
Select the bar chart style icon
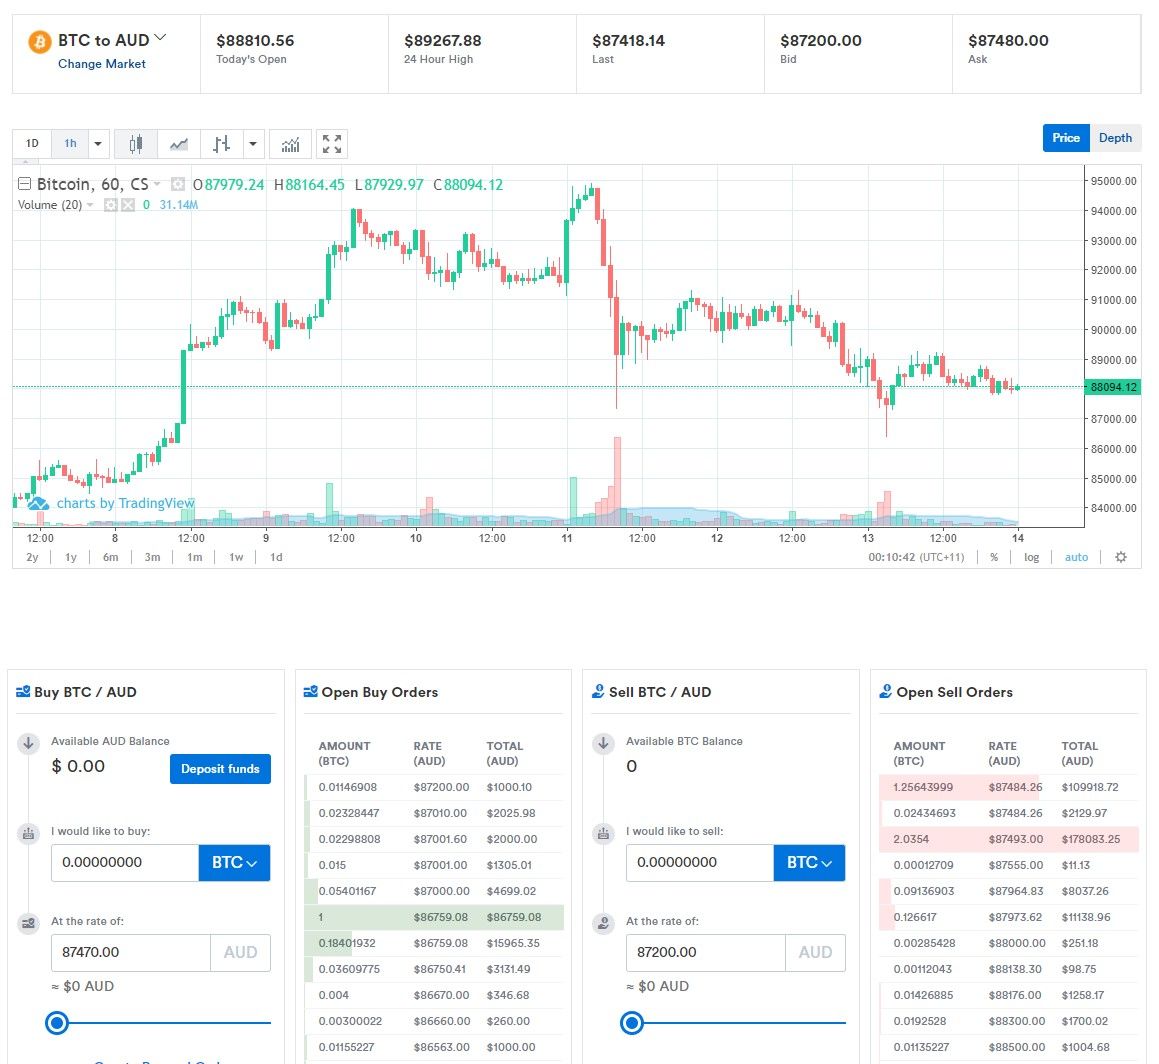click(x=221, y=143)
